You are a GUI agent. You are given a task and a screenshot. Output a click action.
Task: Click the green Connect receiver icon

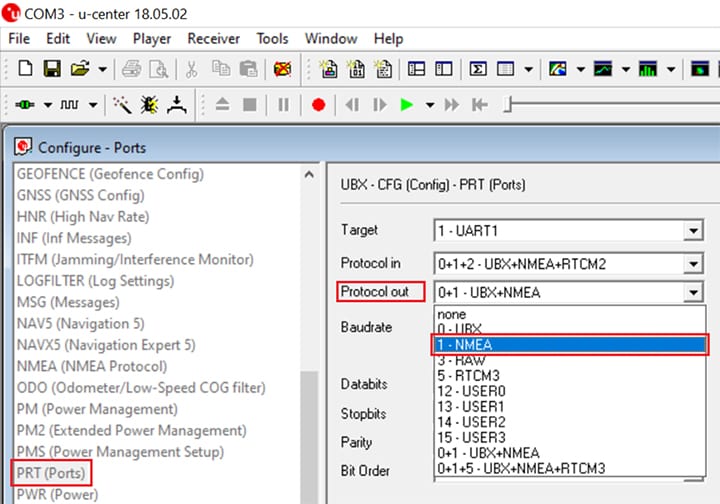point(25,105)
